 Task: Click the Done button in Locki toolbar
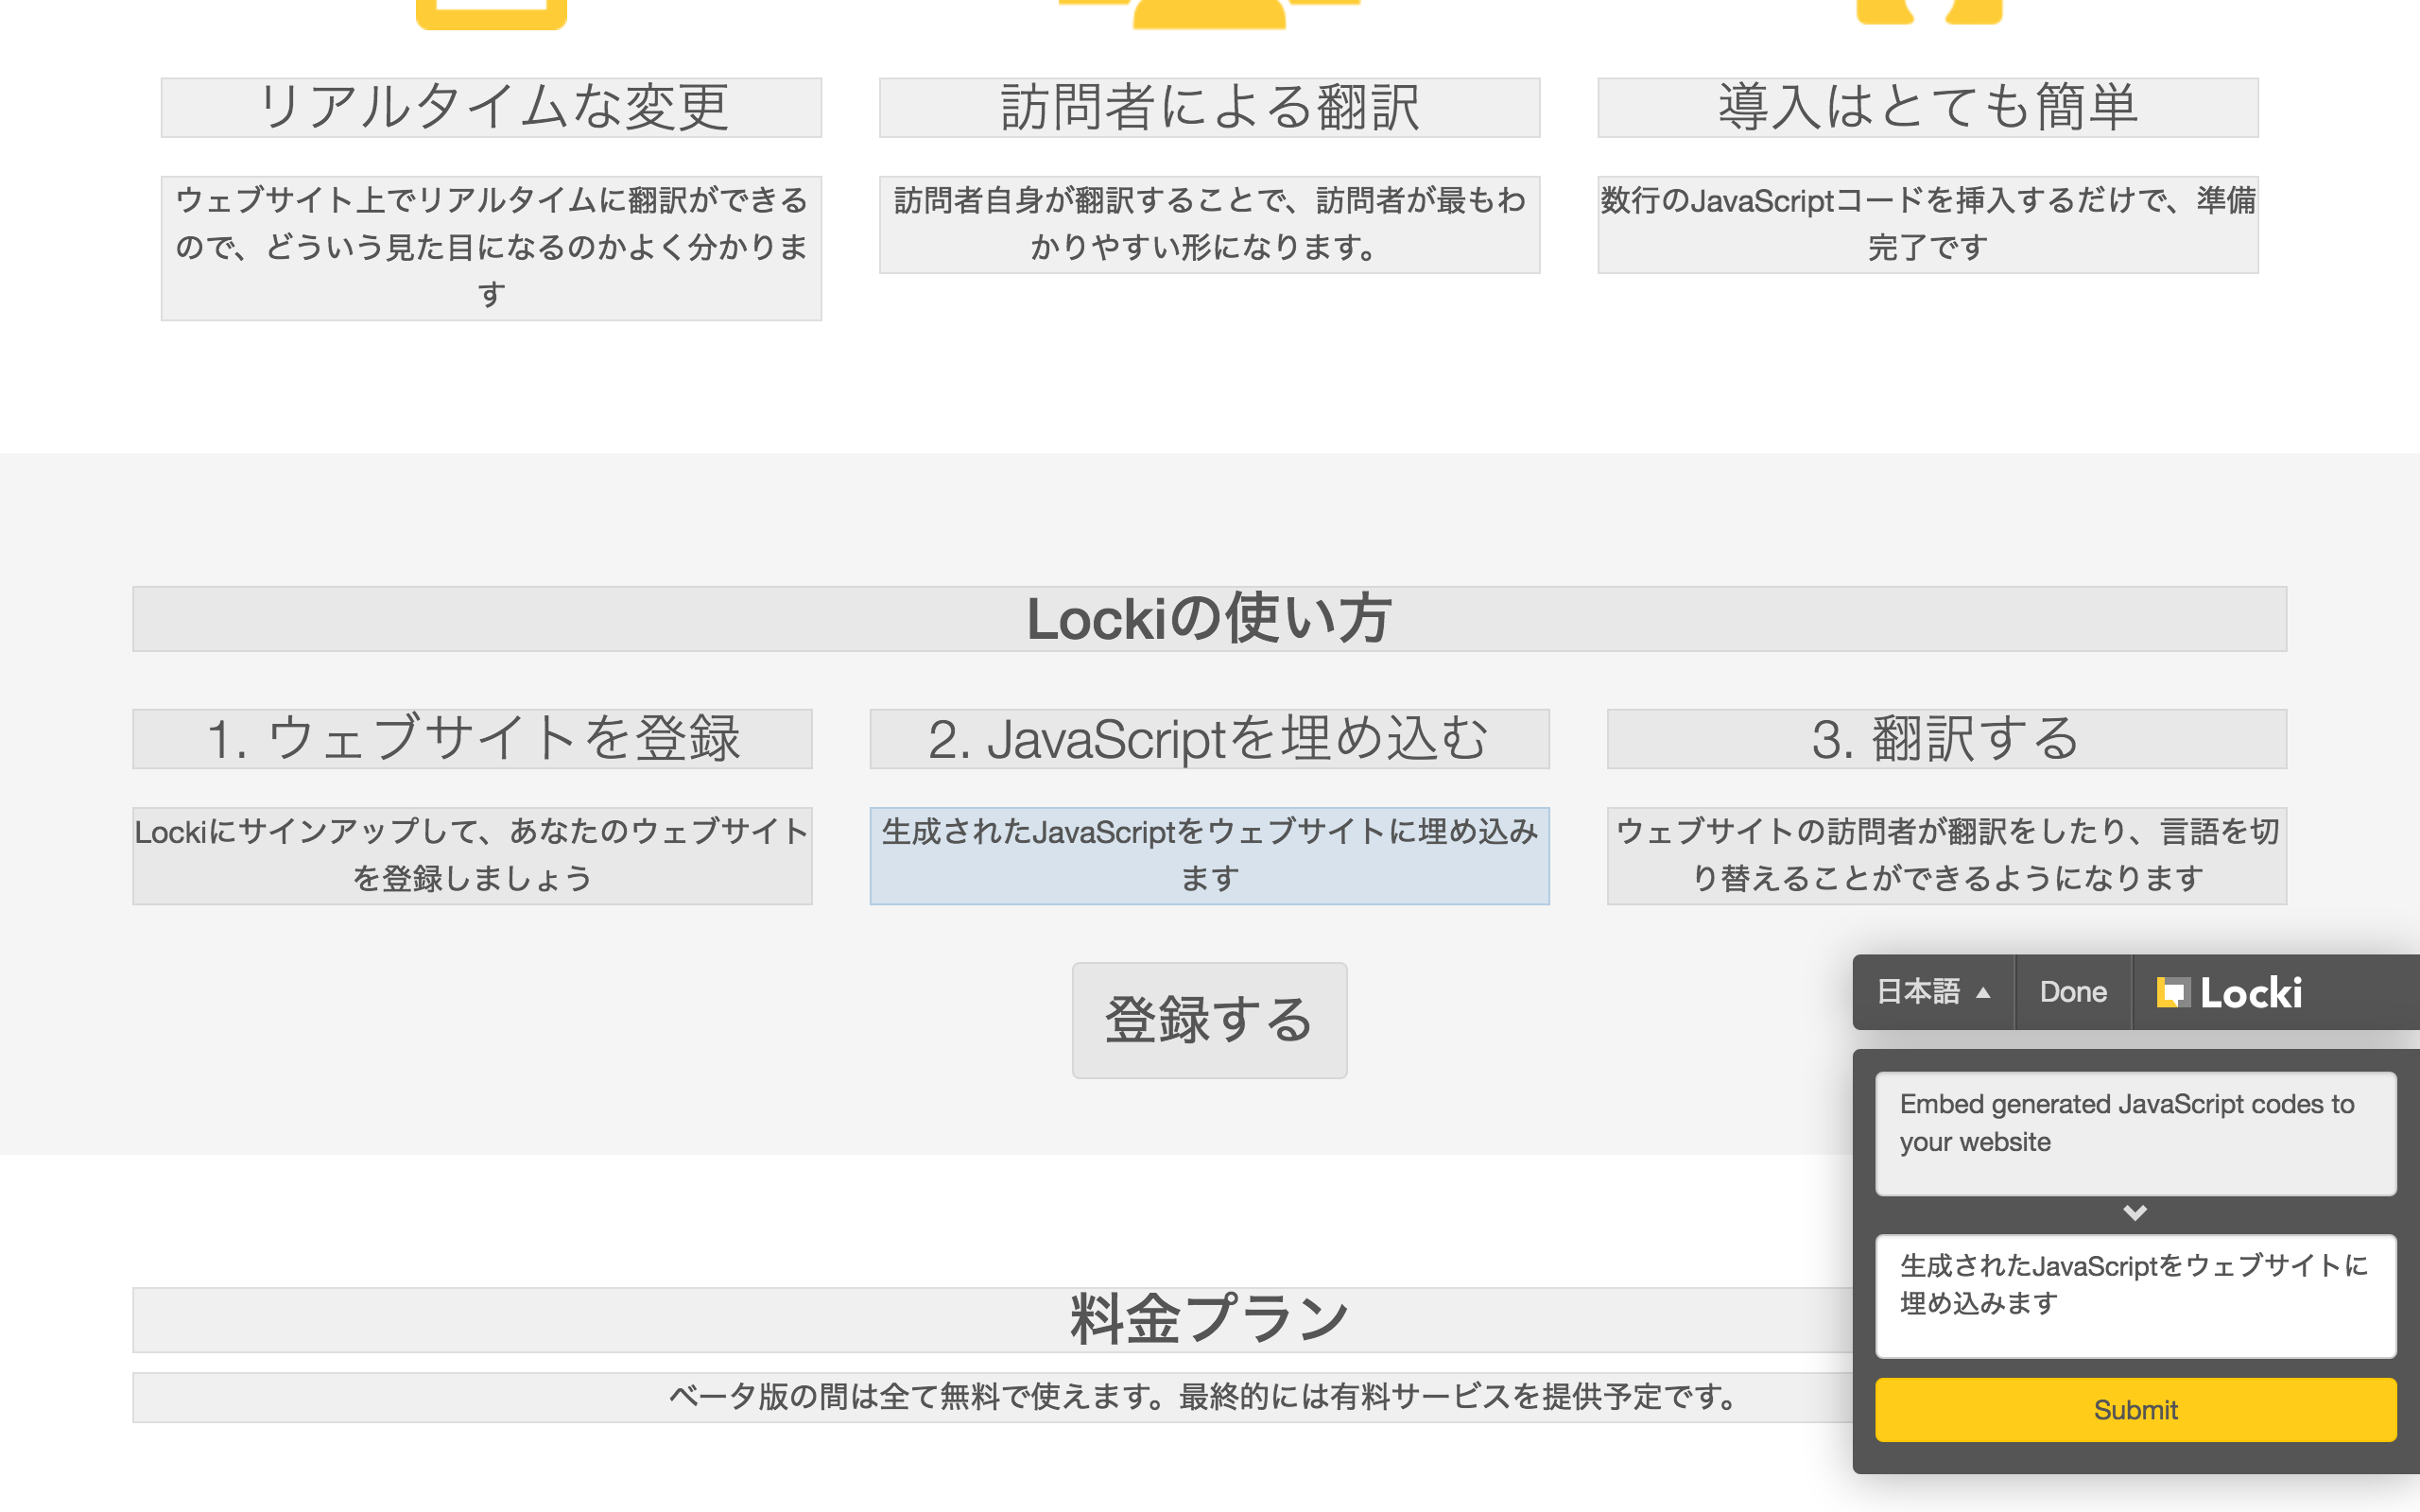[2072, 992]
